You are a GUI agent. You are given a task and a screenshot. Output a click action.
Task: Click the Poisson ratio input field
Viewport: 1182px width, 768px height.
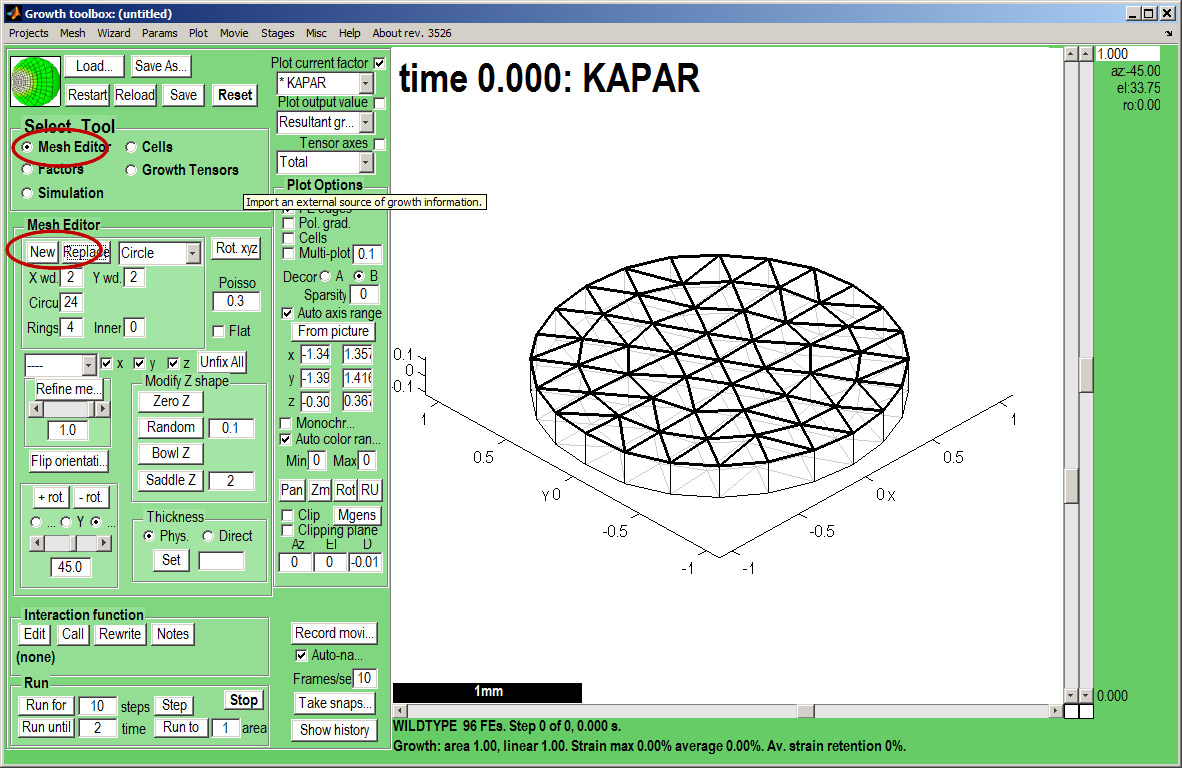point(236,301)
